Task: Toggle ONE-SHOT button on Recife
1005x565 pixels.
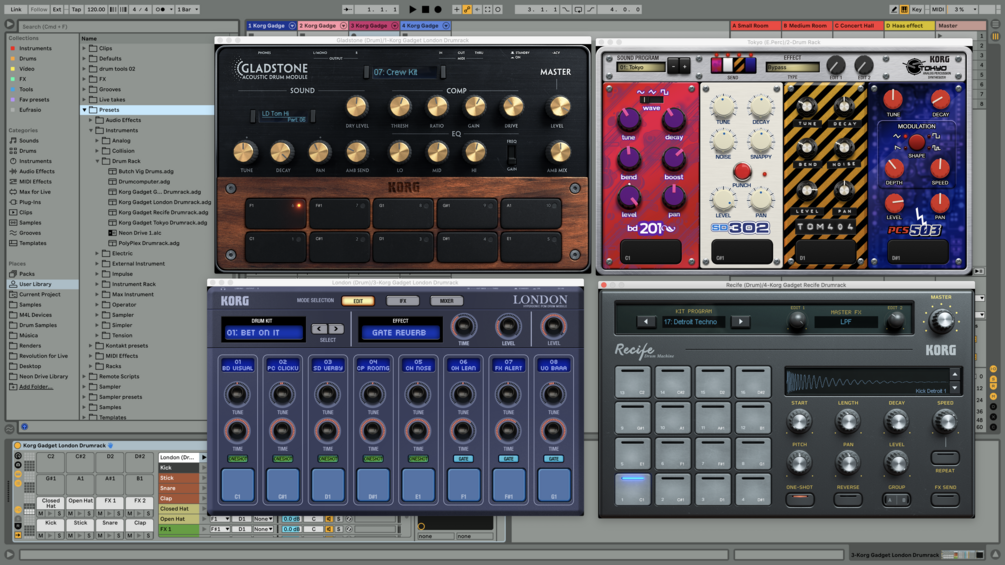Action: 799,498
